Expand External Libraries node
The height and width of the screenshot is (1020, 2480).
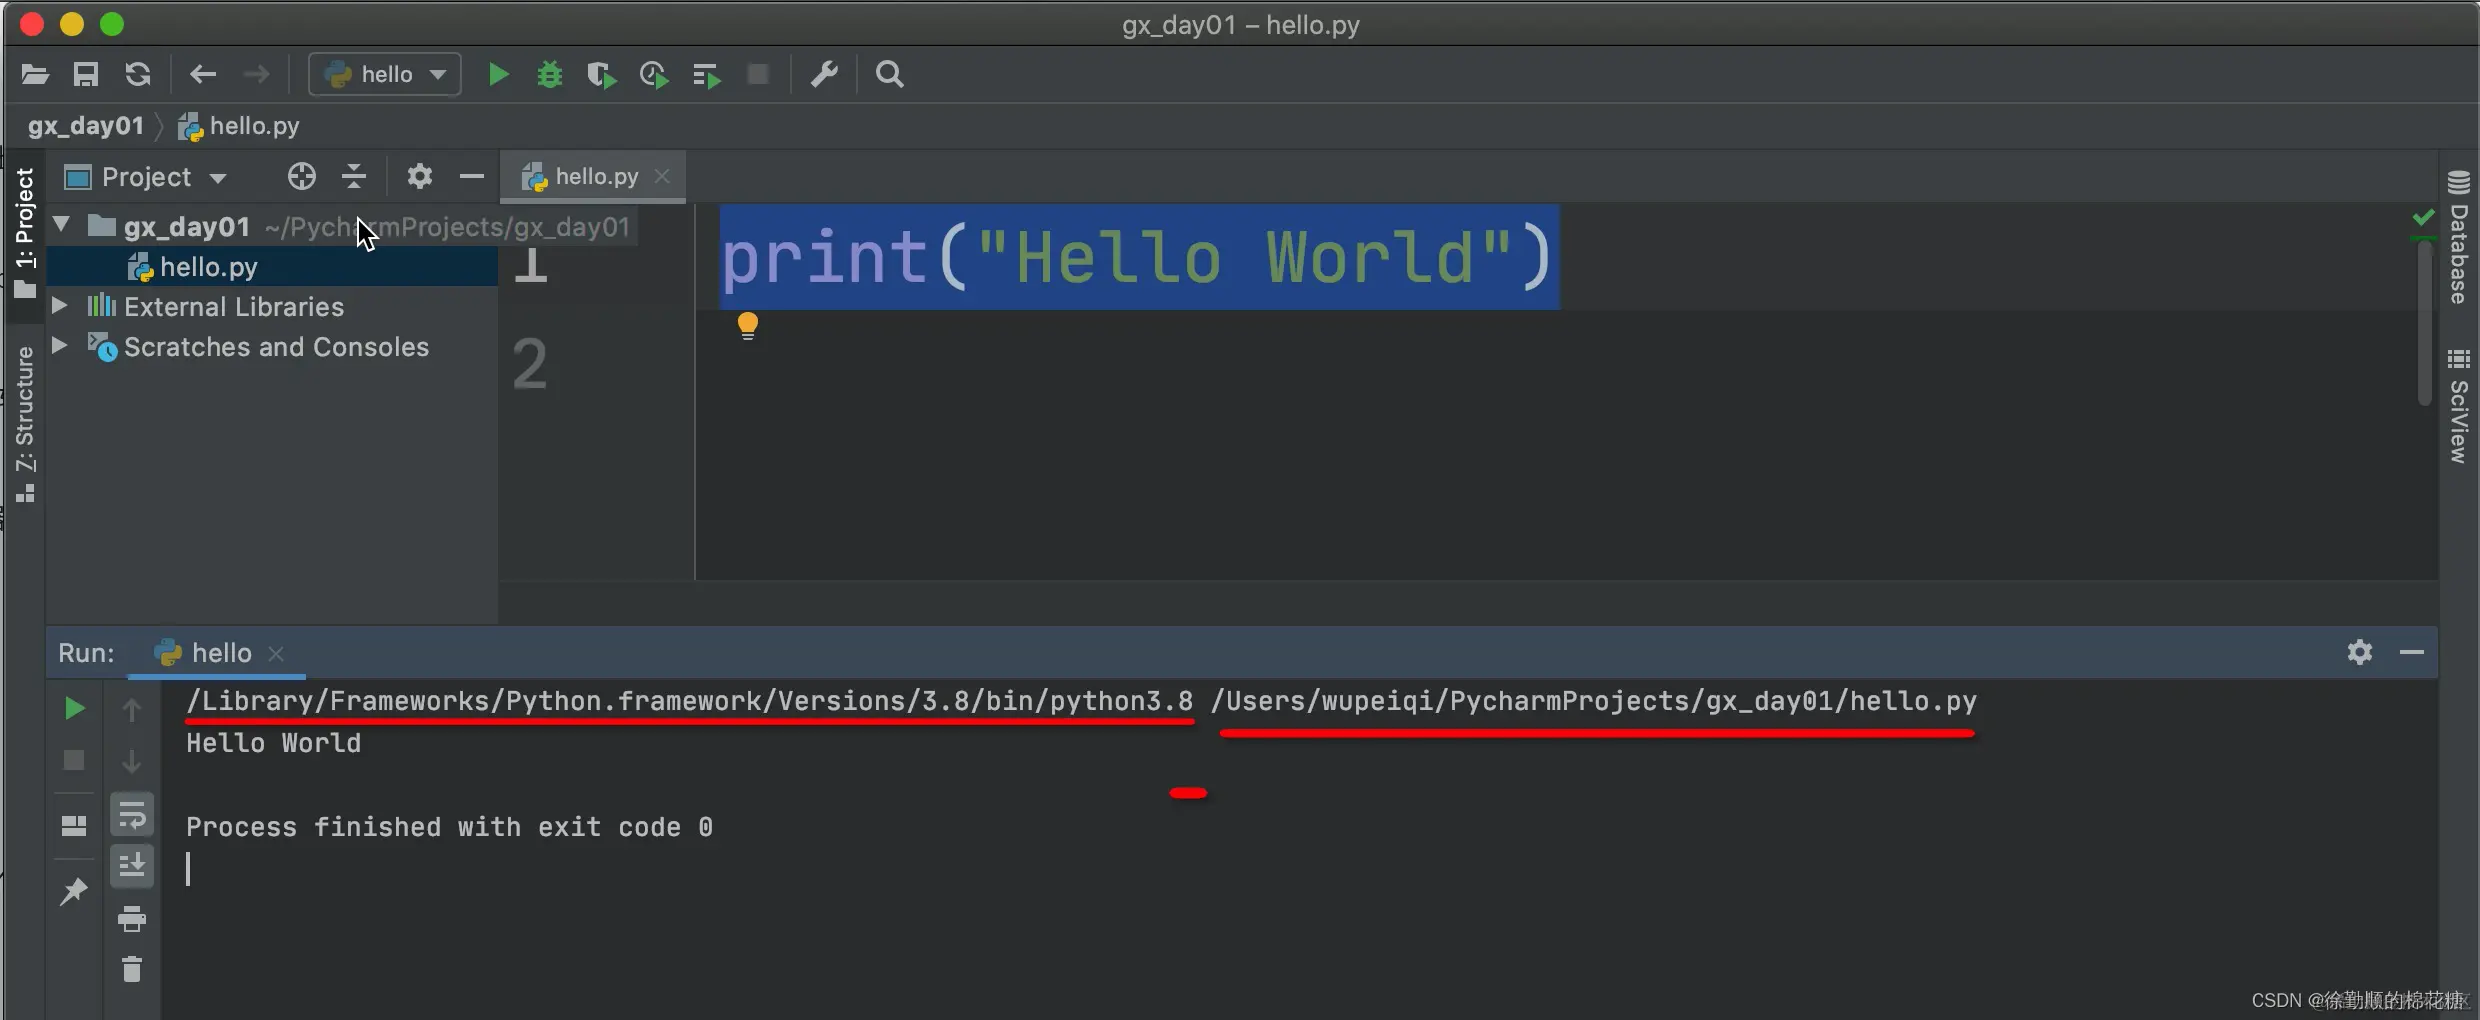tap(59, 305)
